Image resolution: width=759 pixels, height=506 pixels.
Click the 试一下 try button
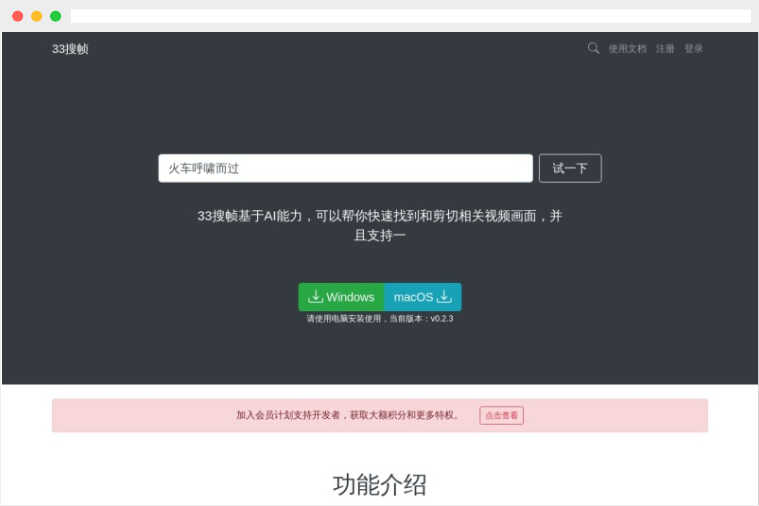[x=570, y=168]
